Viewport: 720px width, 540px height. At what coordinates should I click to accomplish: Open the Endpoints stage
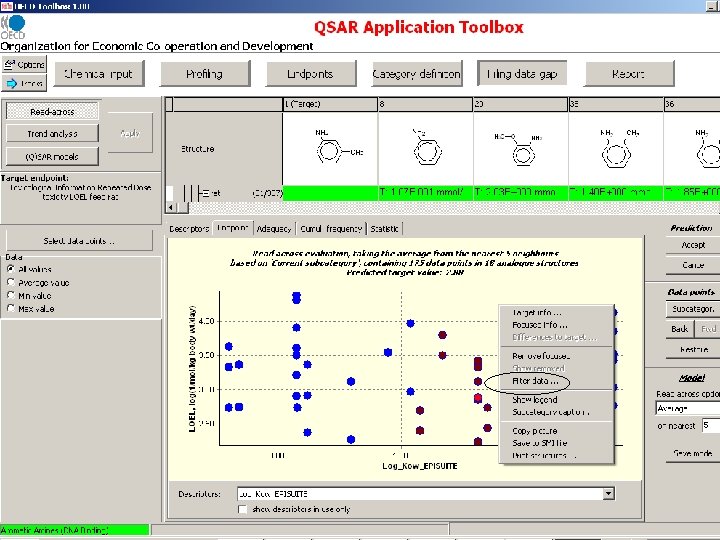pyautogui.click(x=310, y=73)
